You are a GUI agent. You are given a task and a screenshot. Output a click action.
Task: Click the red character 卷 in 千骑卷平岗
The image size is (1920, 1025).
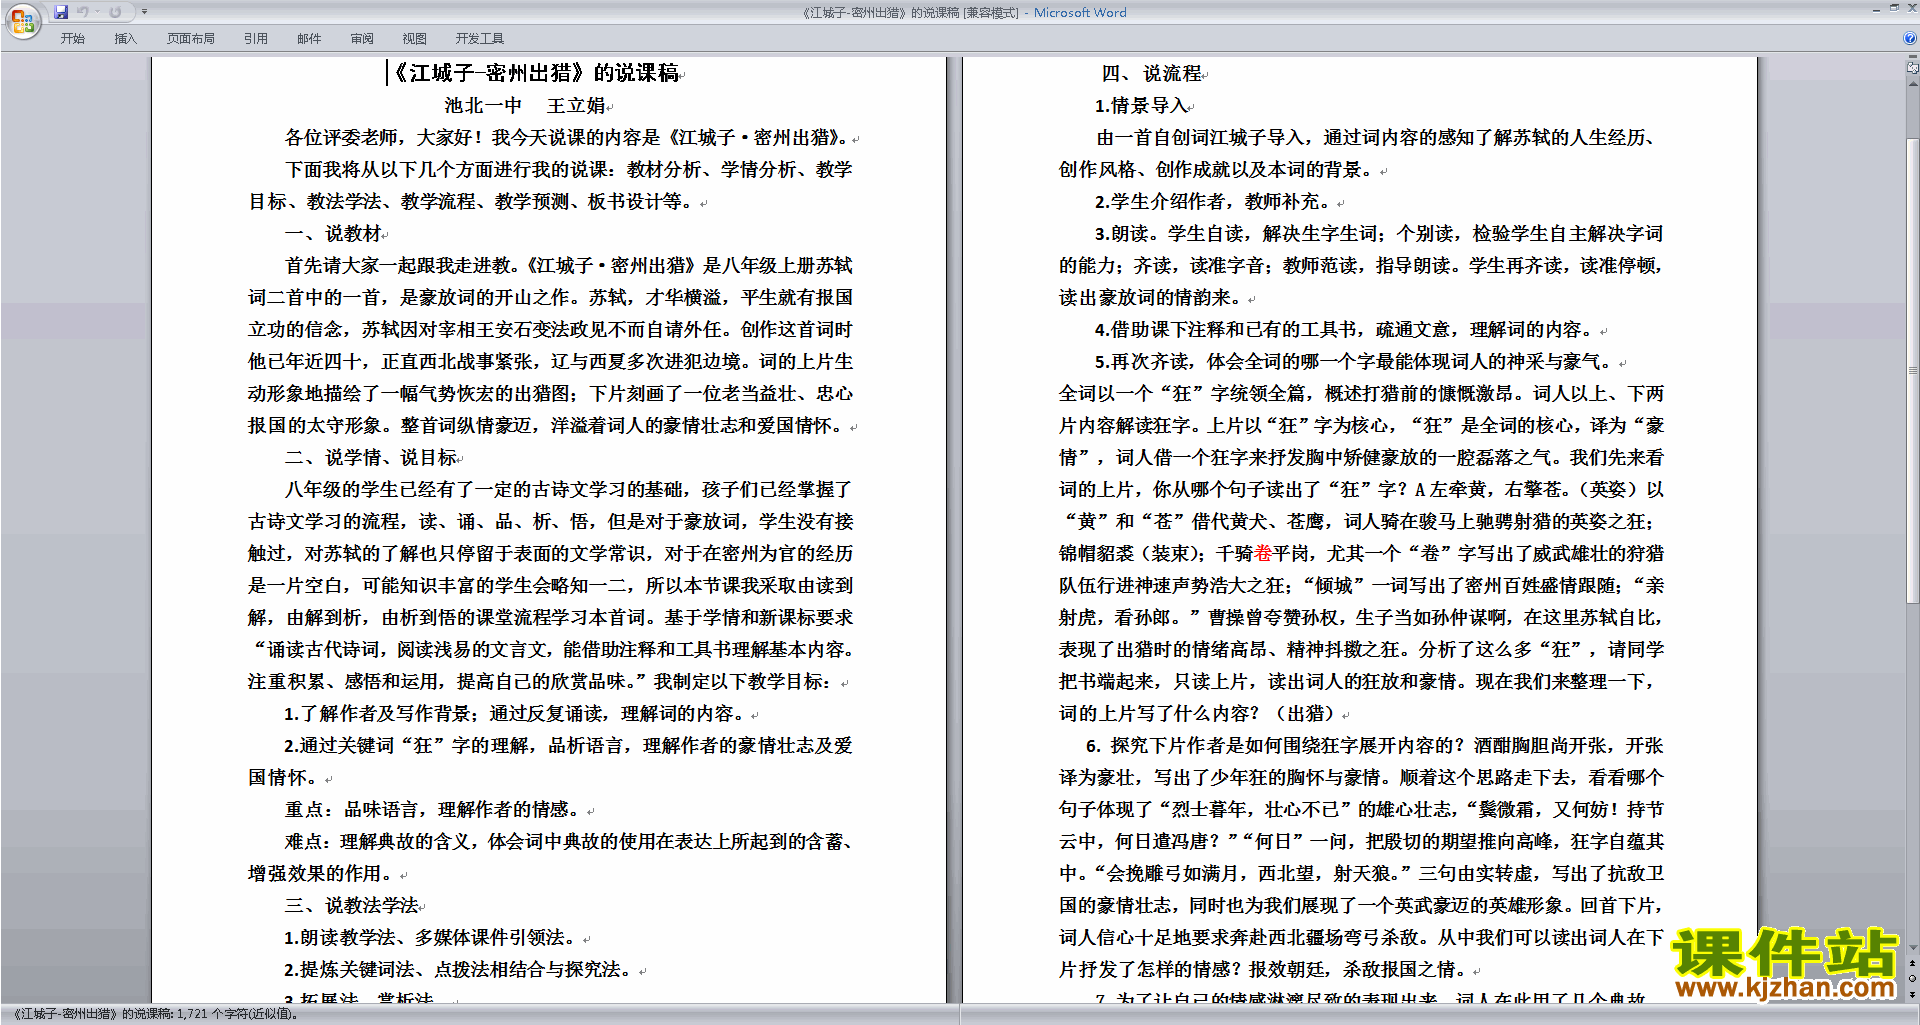[1264, 553]
